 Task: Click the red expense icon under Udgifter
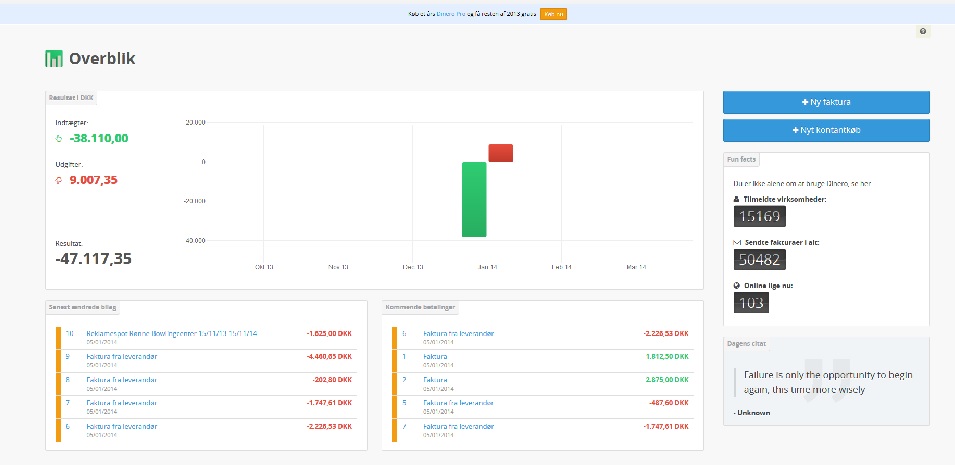click(59, 180)
